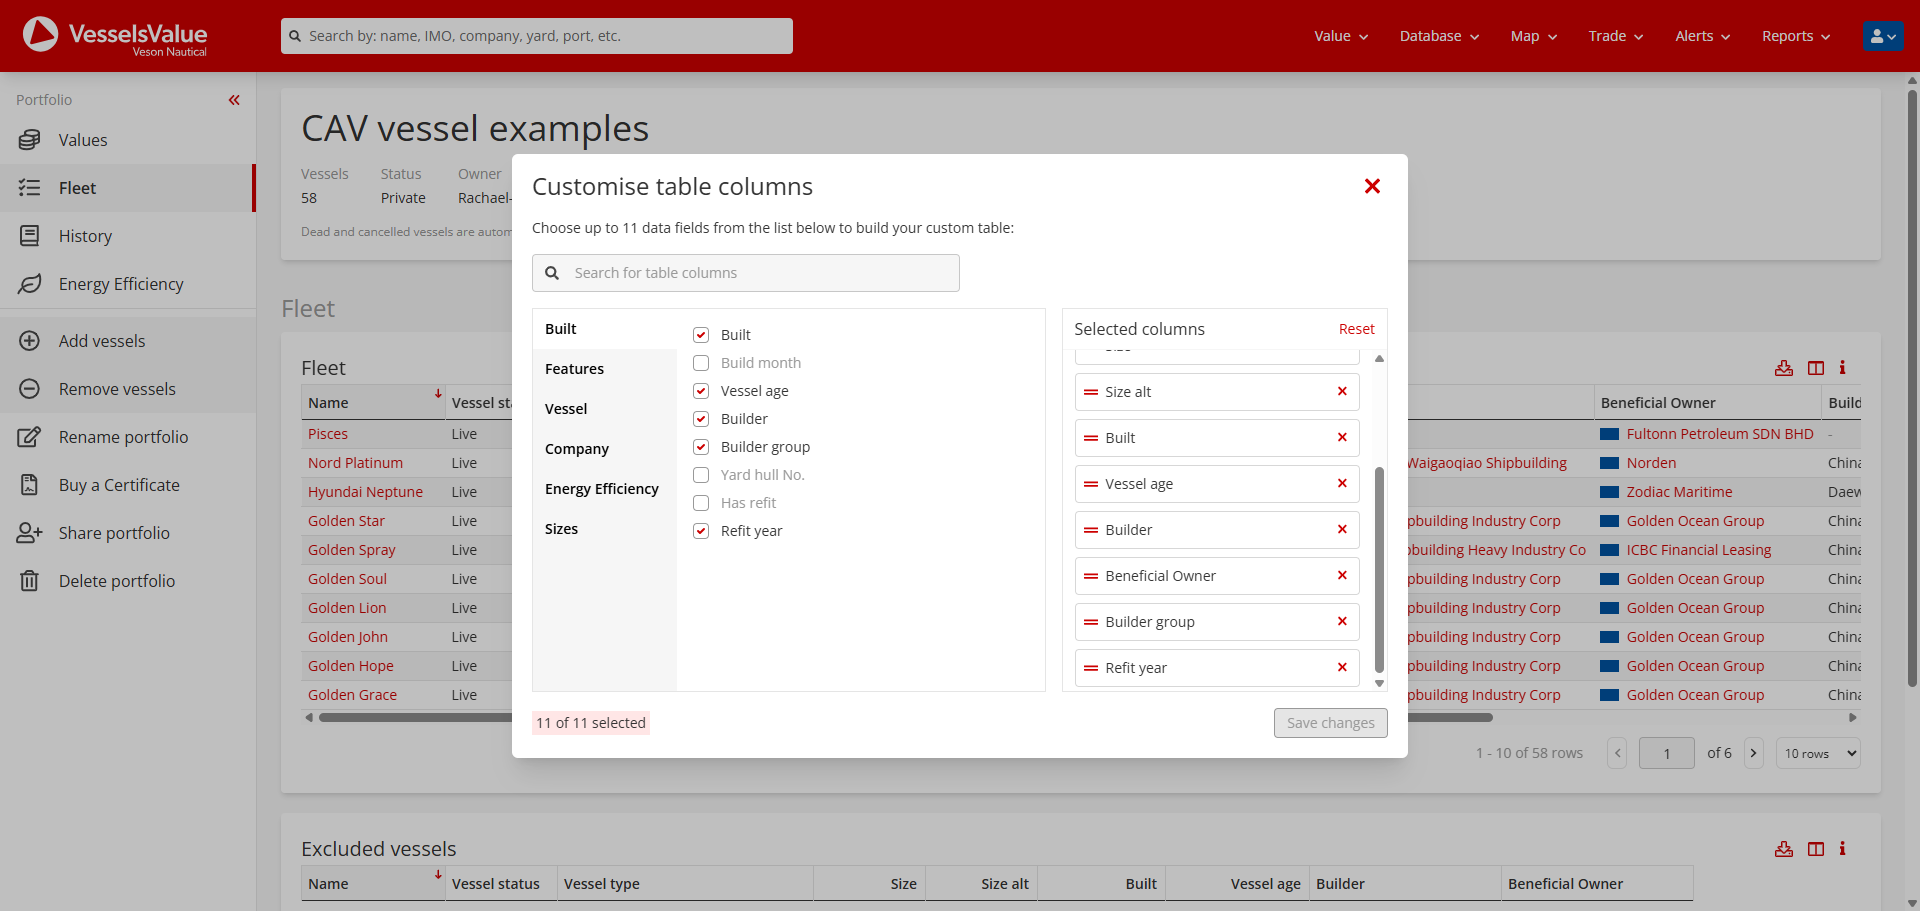Screen dimensions: 1920x911
Task: Switch to the Energy Efficiency category
Action: tap(601, 489)
